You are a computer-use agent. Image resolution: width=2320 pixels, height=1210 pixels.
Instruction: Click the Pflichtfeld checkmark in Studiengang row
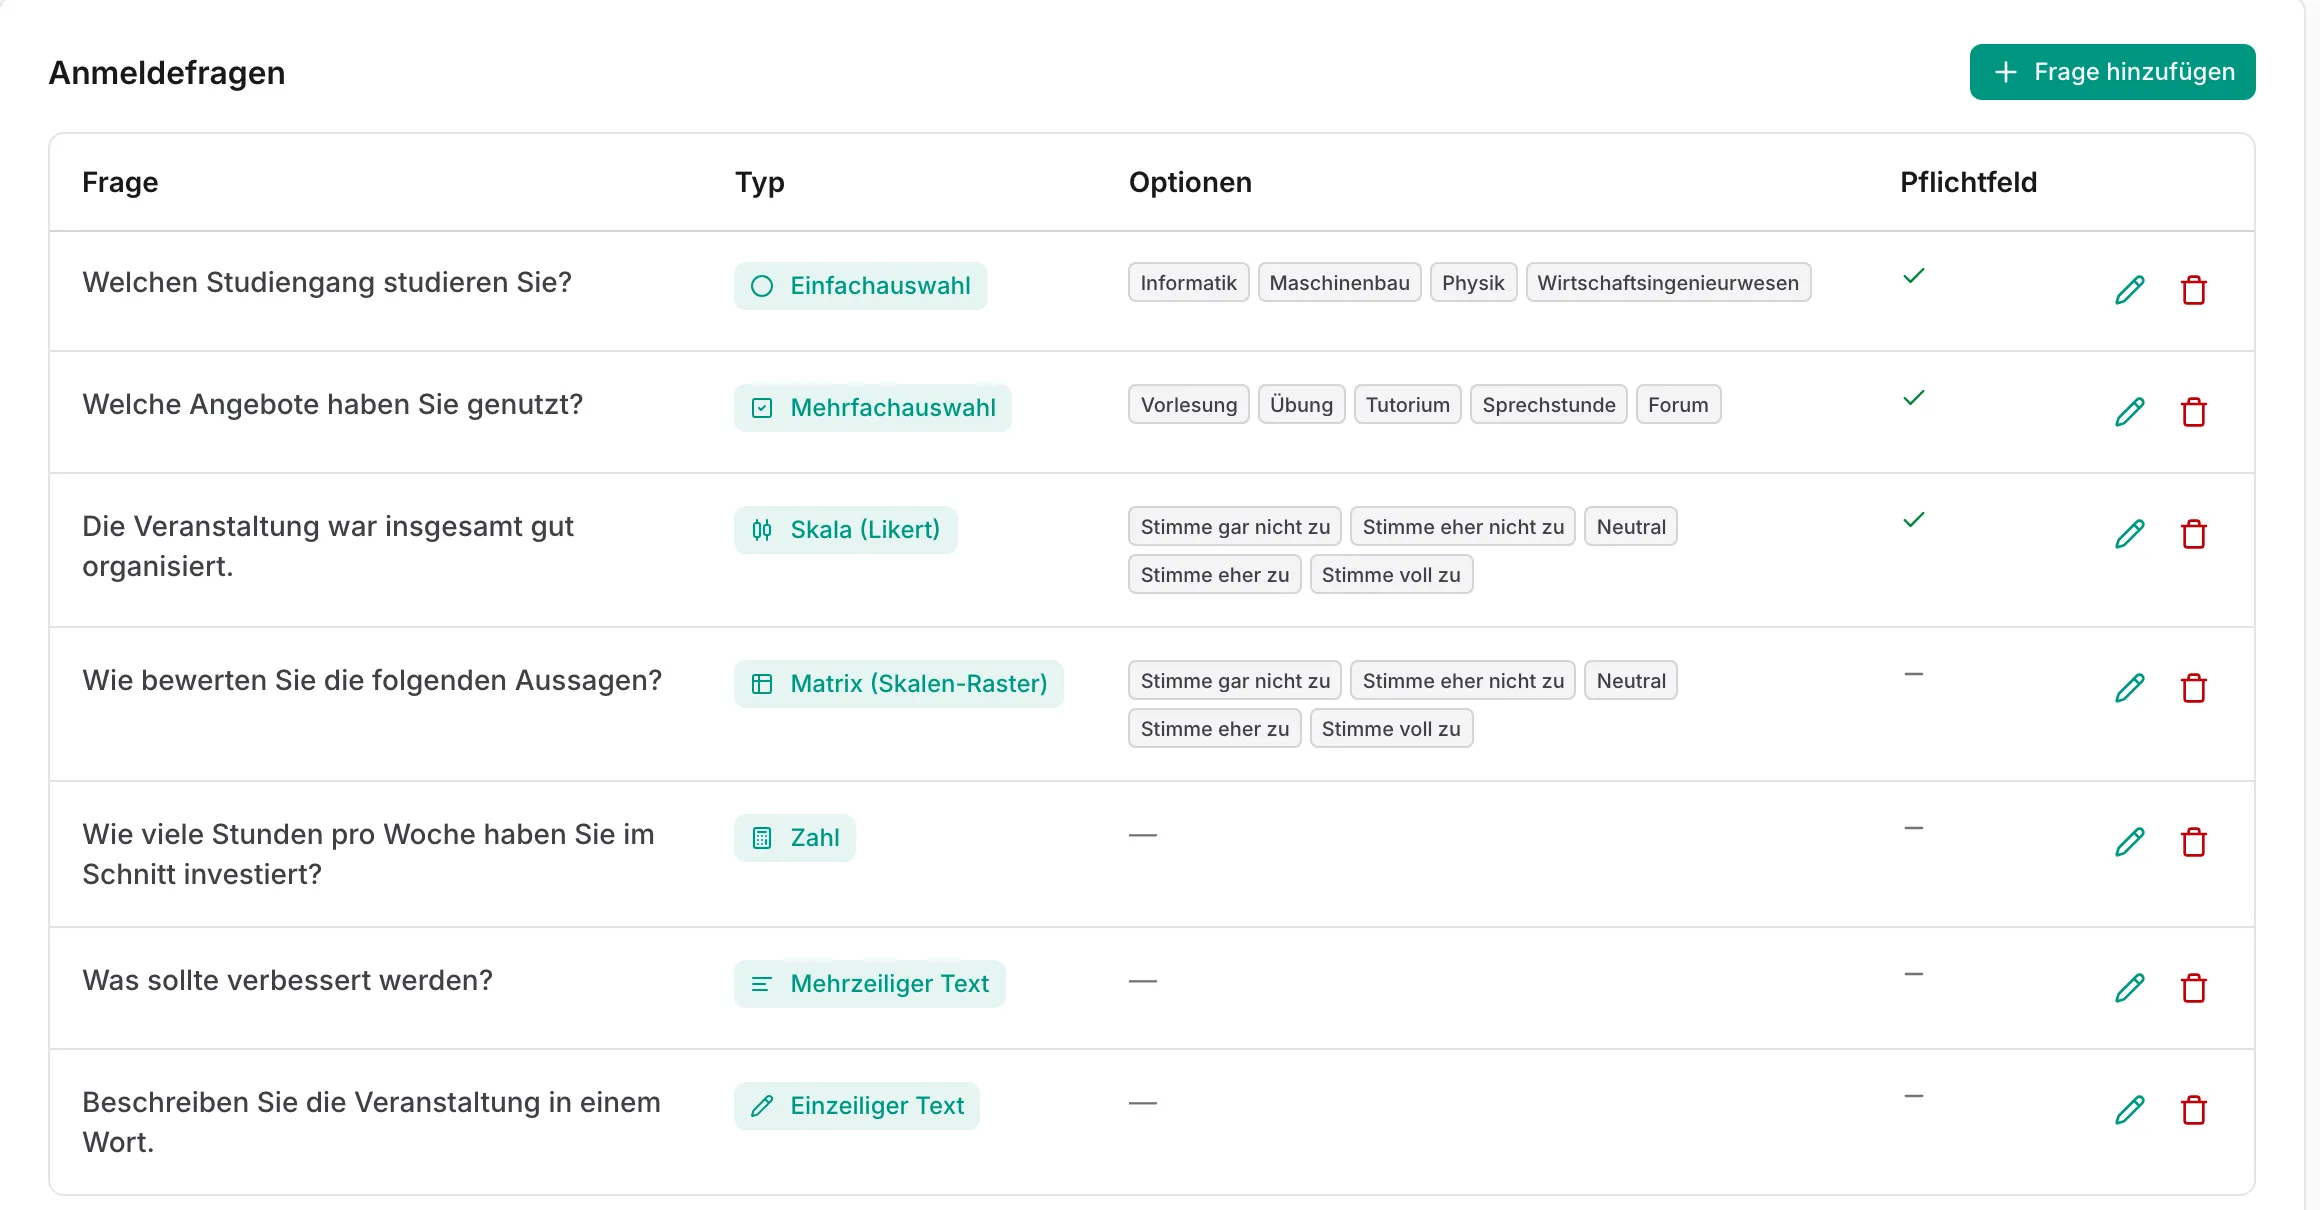(1913, 276)
